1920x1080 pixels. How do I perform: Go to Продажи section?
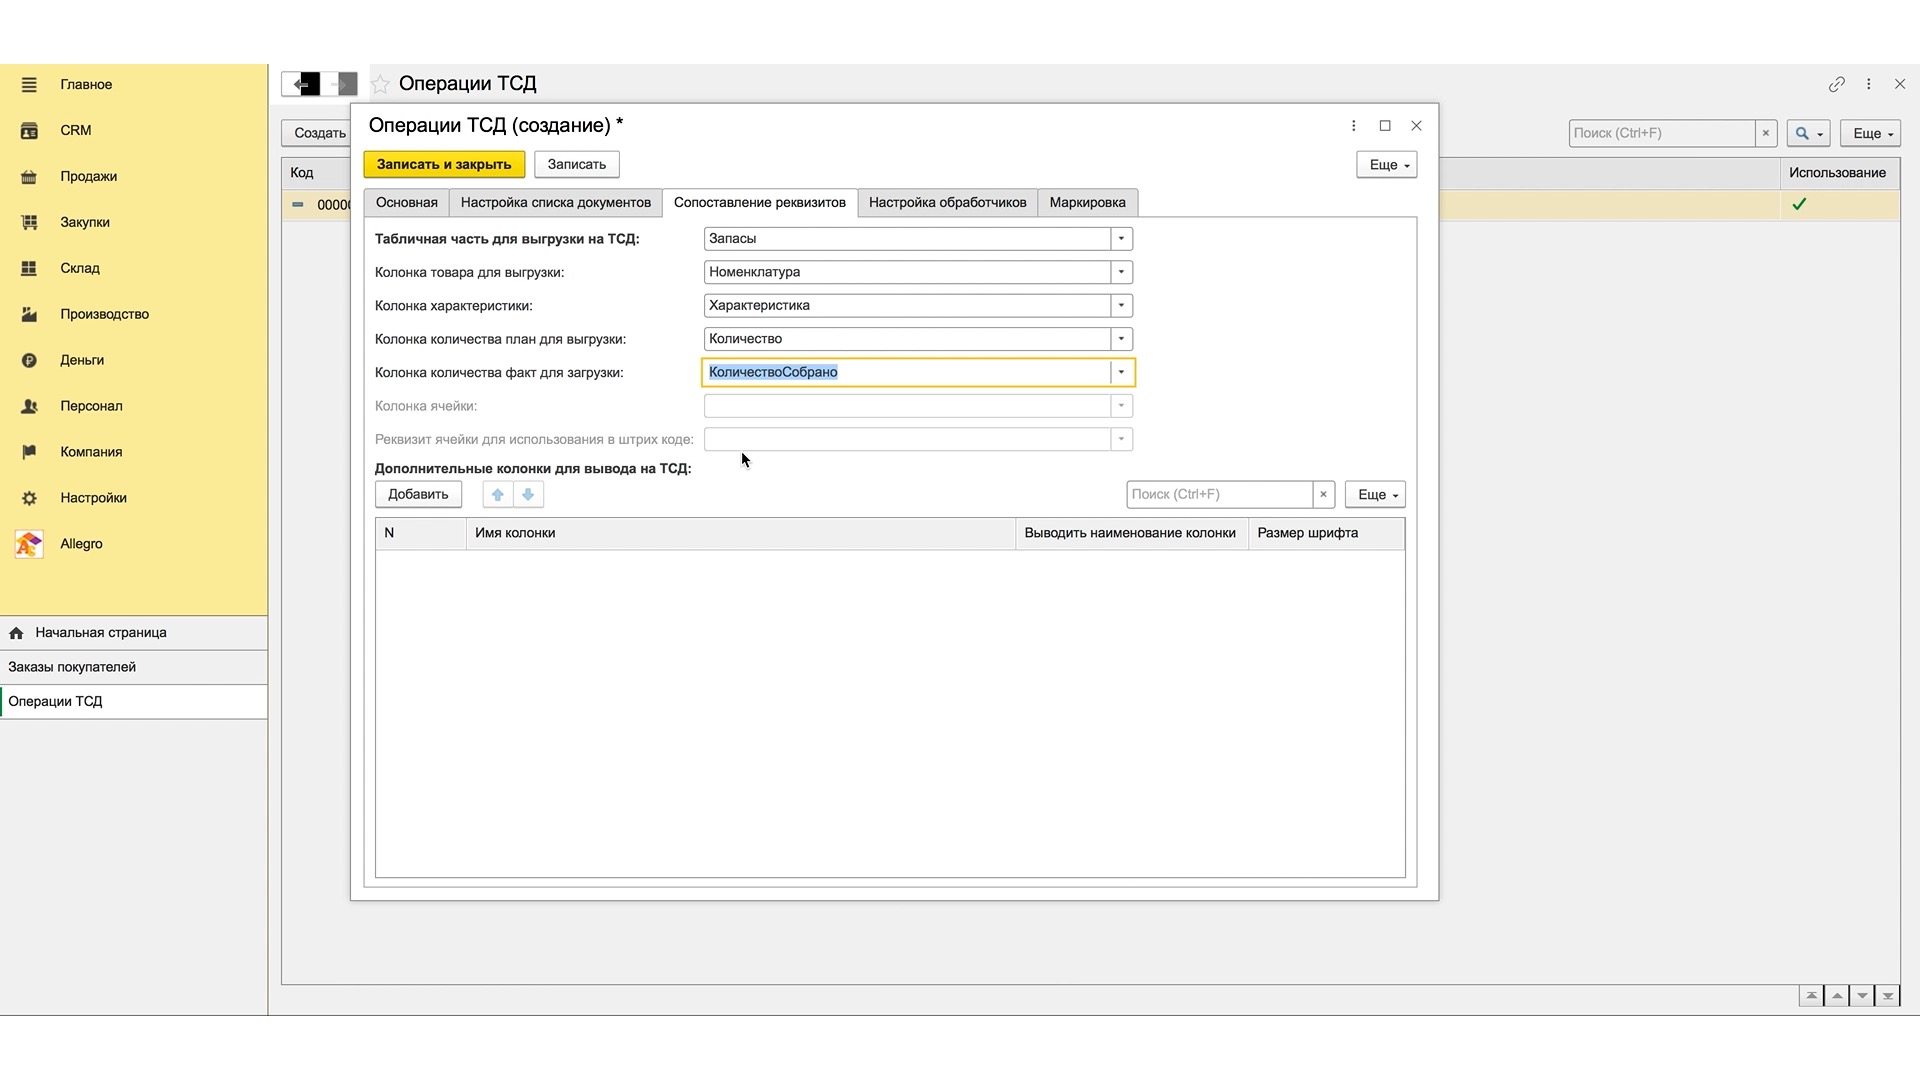pos(88,176)
